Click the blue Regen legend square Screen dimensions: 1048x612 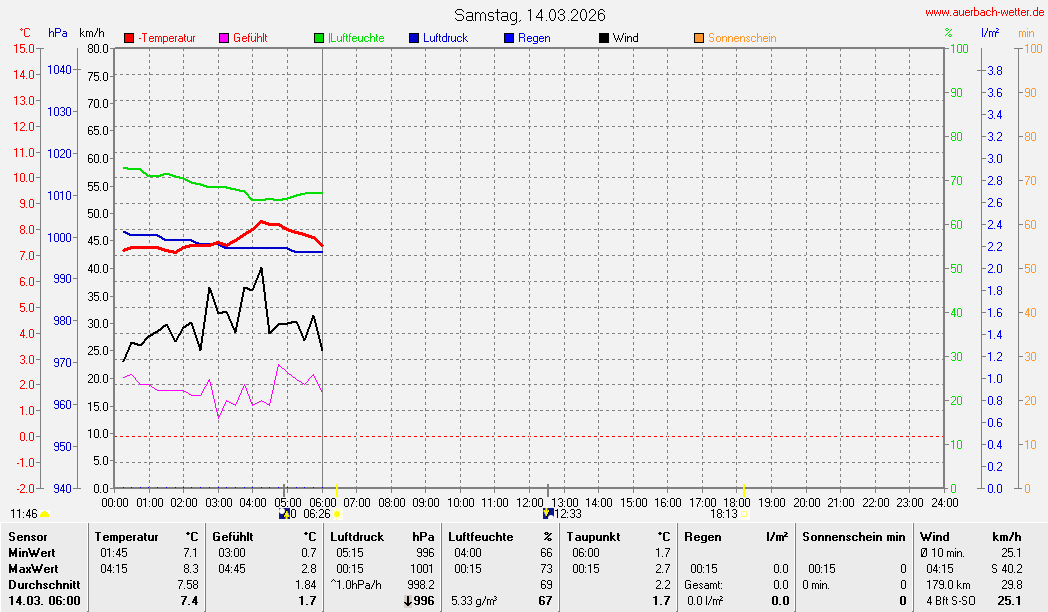(509, 38)
